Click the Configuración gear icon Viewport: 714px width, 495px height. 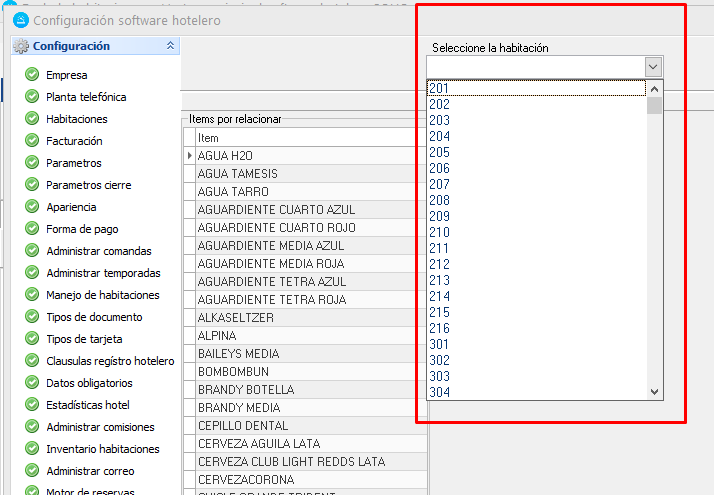tap(21, 46)
